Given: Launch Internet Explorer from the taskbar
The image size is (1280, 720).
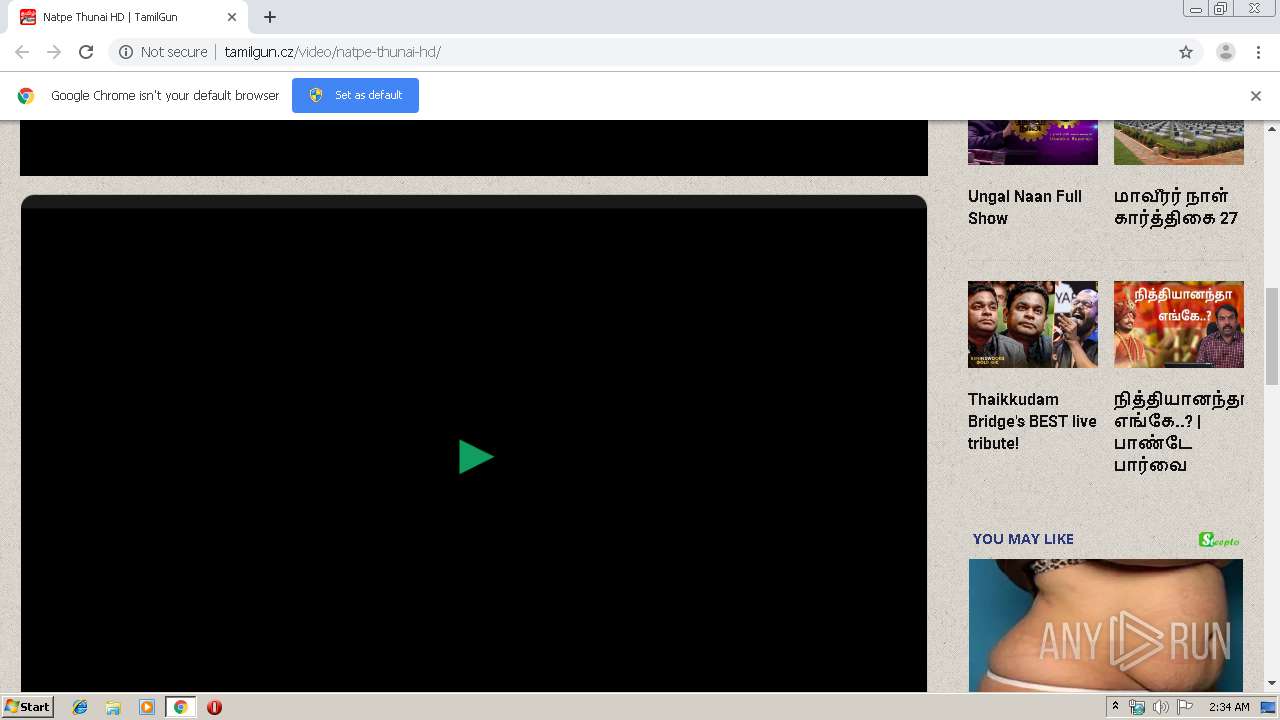Looking at the screenshot, I should coord(80,707).
